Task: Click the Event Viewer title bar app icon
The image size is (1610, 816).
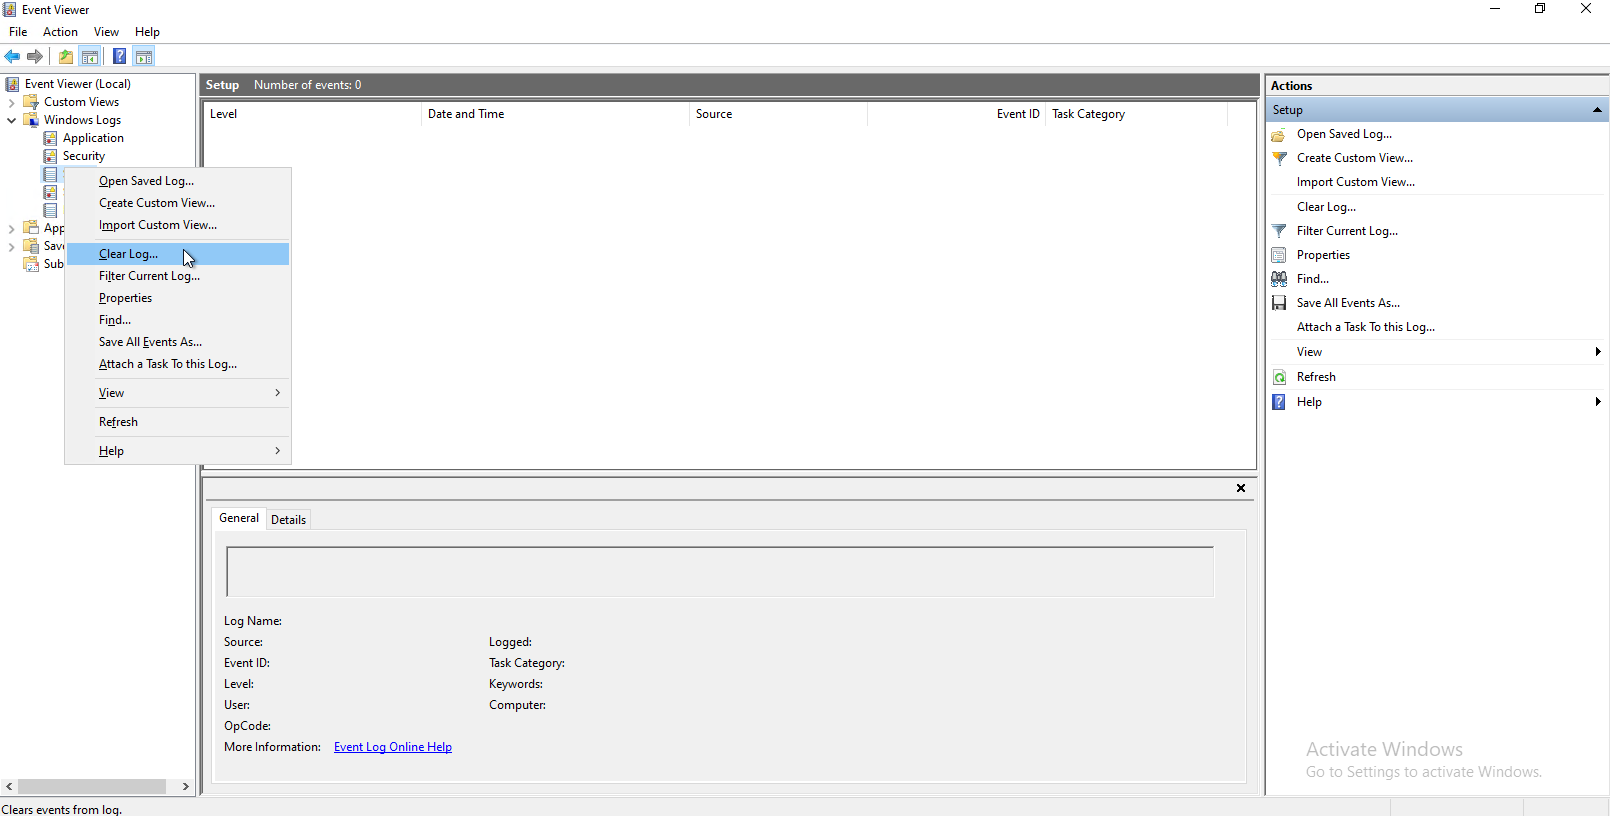Action: click(10, 10)
